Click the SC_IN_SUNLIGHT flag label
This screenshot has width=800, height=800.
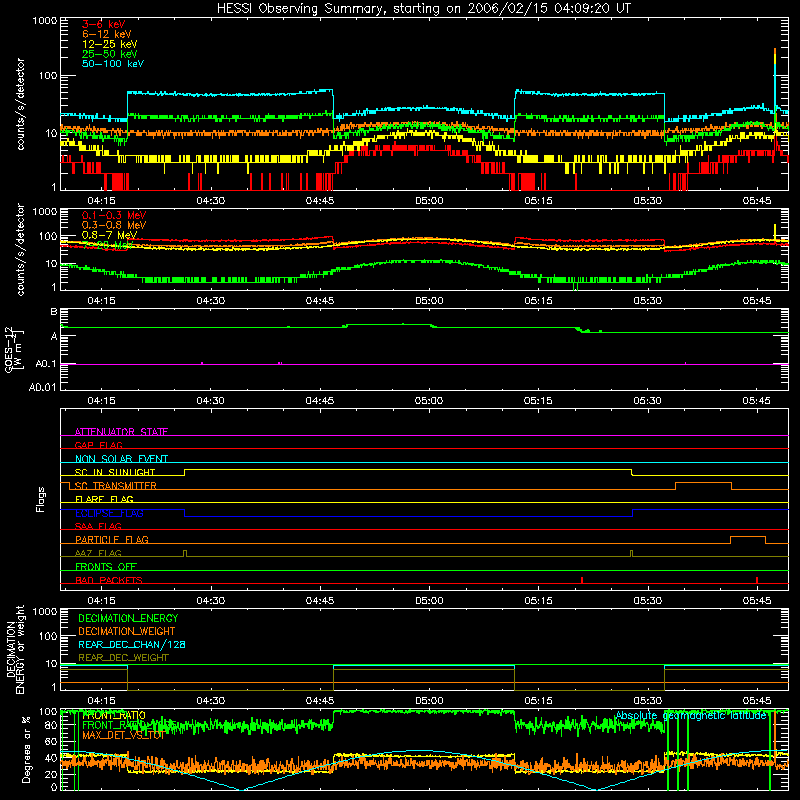point(115,472)
